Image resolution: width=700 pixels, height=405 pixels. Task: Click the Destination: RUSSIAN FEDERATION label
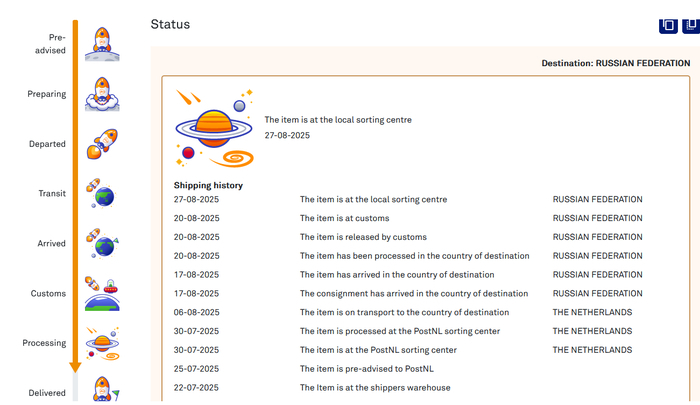[615, 63]
